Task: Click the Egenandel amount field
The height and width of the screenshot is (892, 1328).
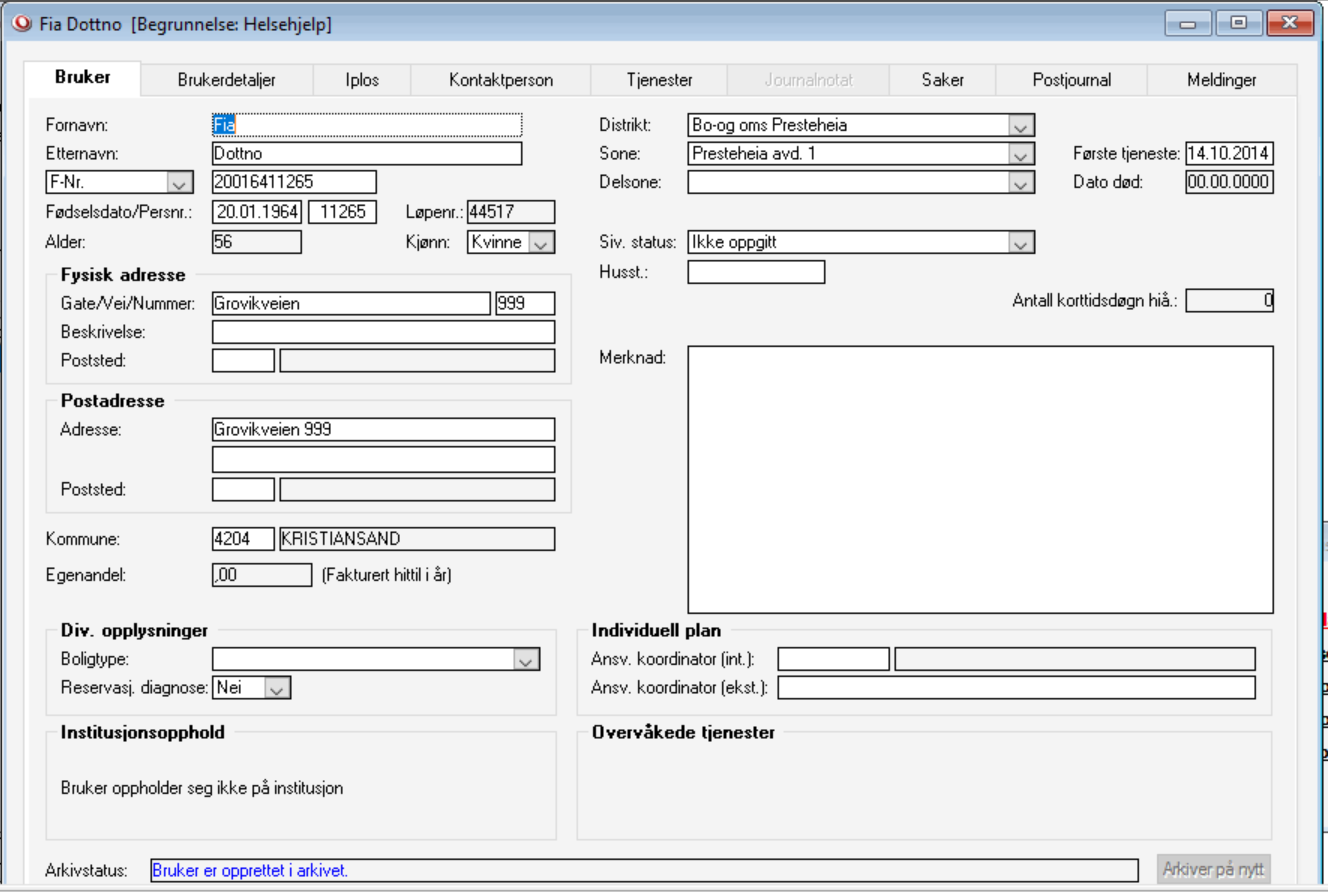Action: click(x=262, y=575)
